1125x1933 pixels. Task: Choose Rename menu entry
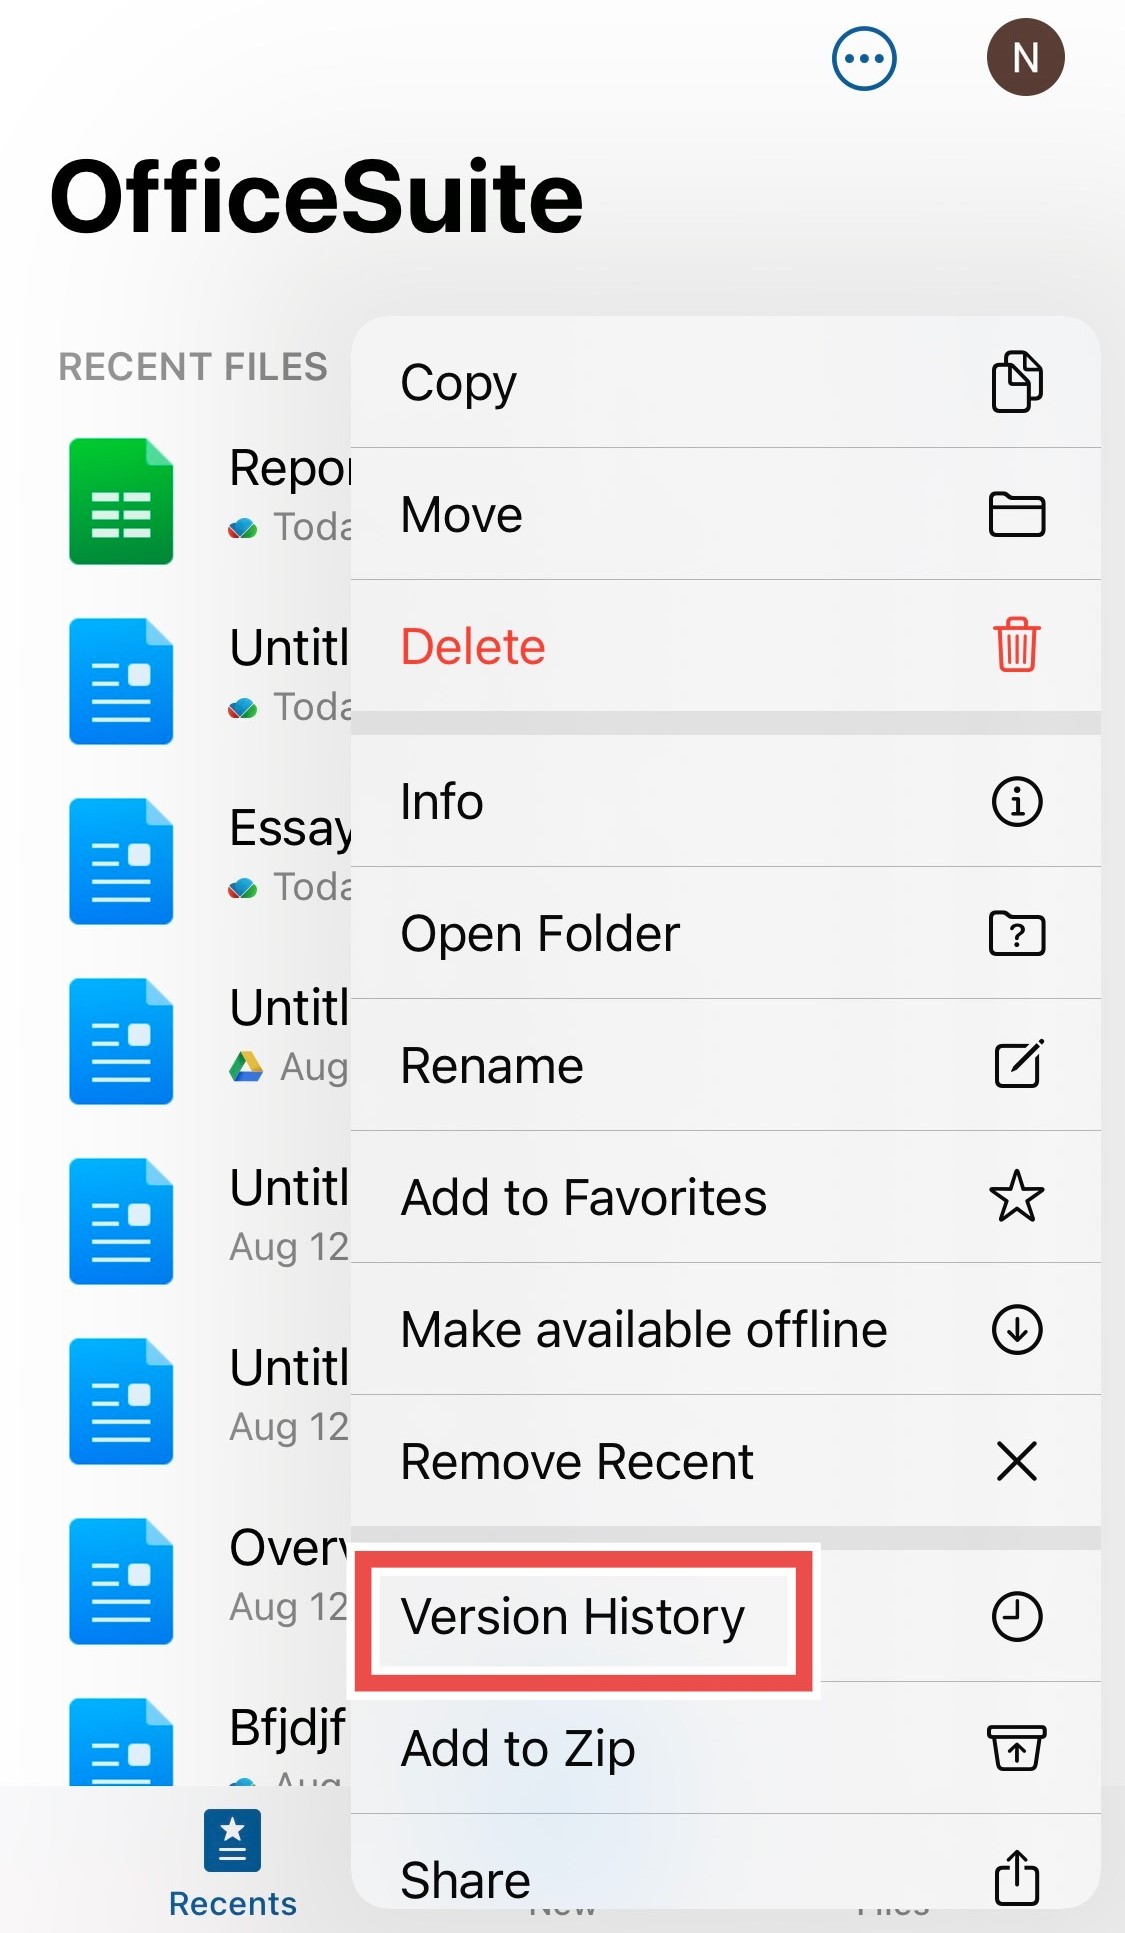pyautogui.click(x=726, y=1065)
